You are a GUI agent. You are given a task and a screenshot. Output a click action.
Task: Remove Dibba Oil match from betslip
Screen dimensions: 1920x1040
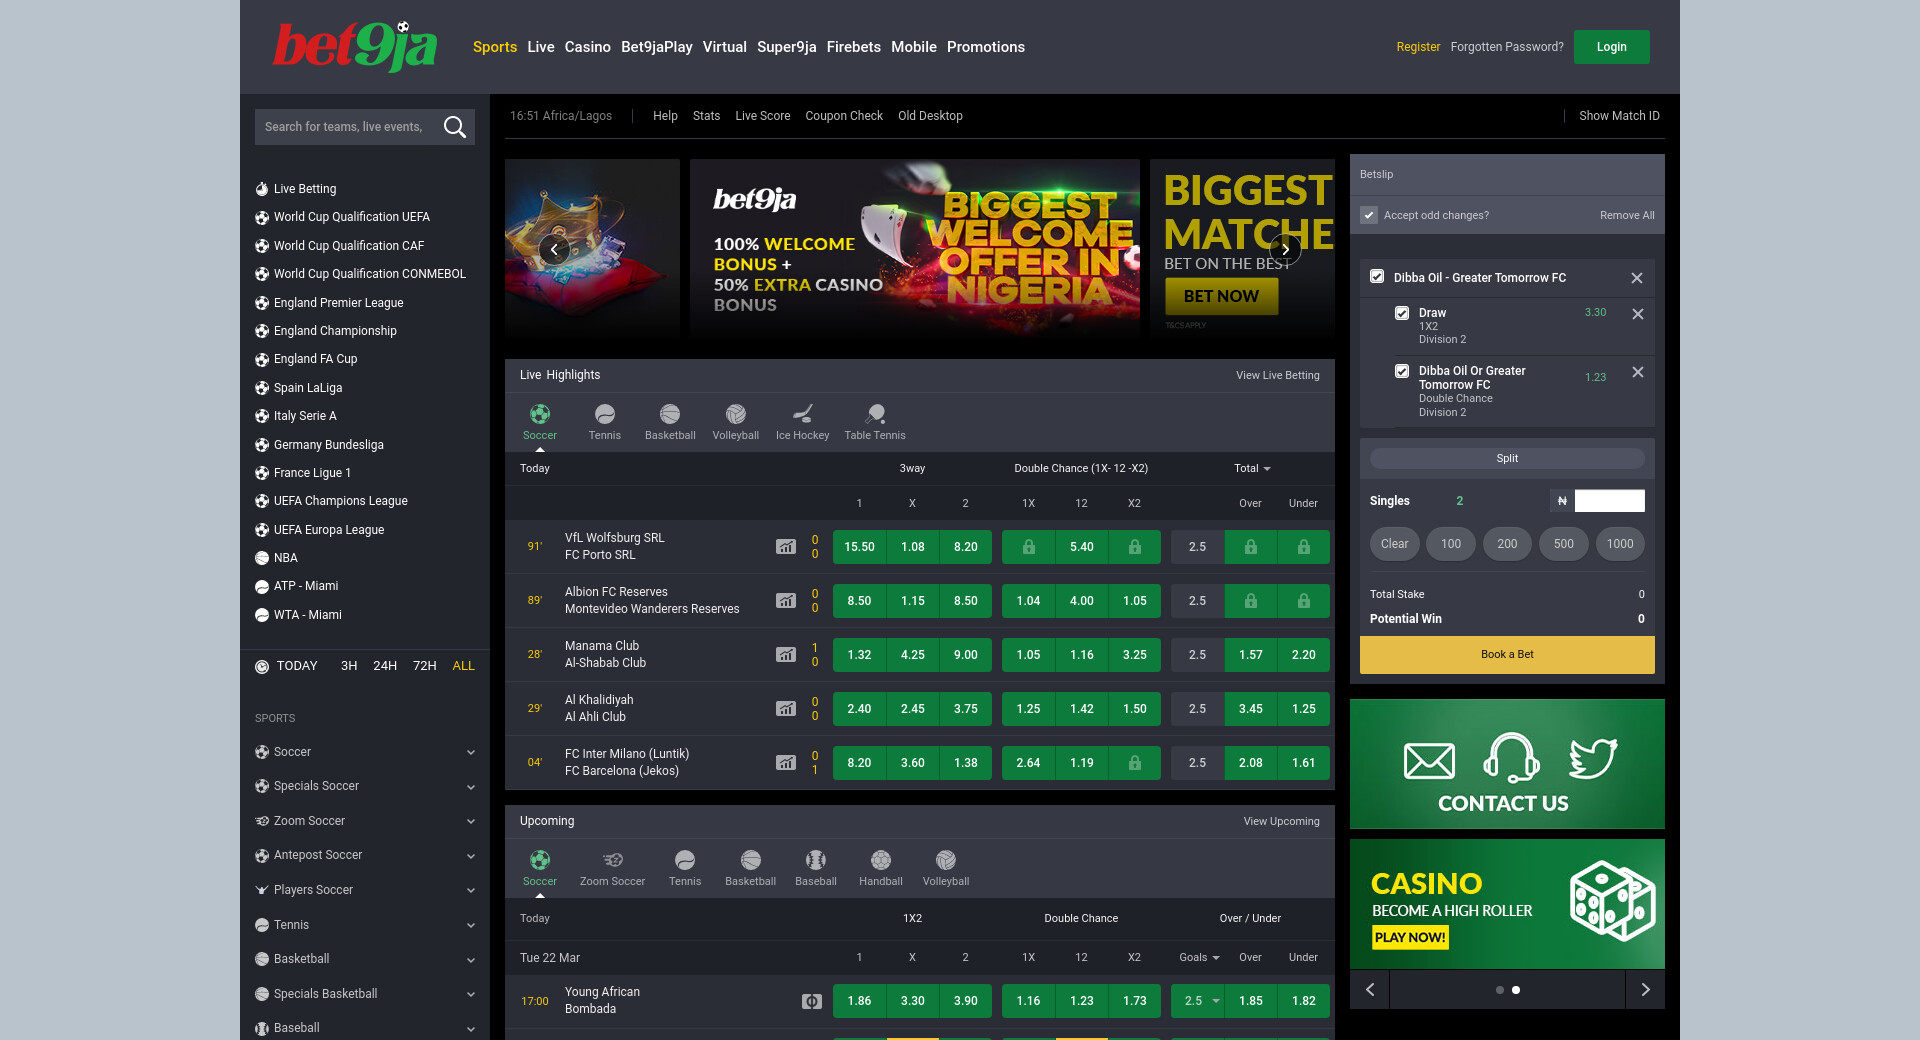tap(1637, 278)
